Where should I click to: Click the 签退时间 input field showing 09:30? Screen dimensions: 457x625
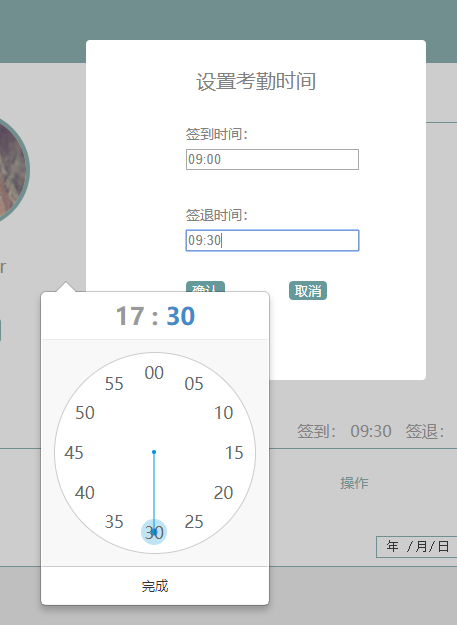[x=272, y=240]
